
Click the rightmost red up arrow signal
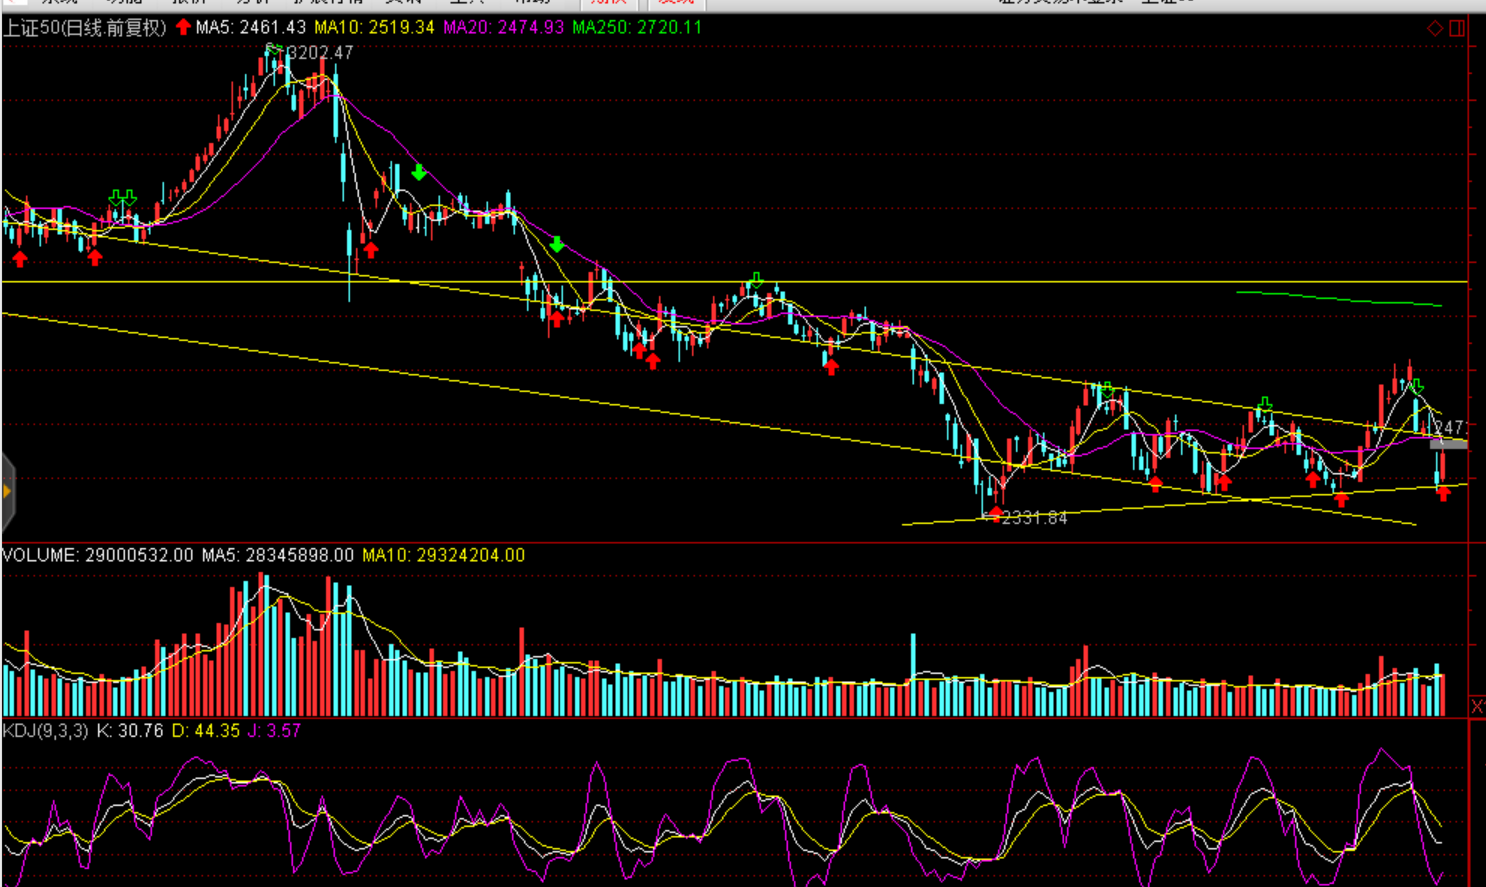1443,492
